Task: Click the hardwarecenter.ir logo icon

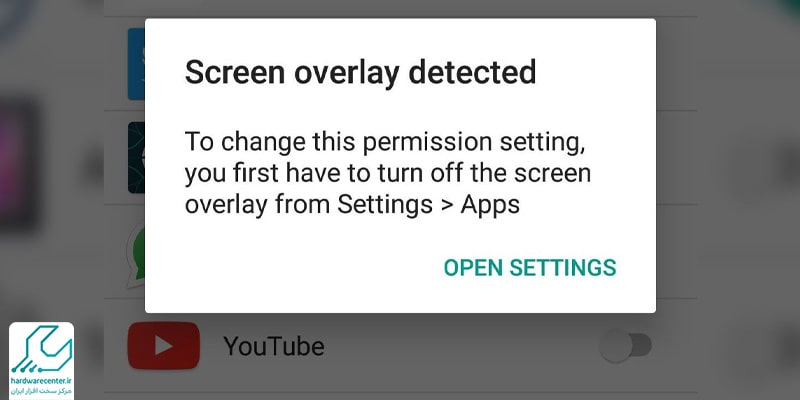Action: (x=41, y=348)
